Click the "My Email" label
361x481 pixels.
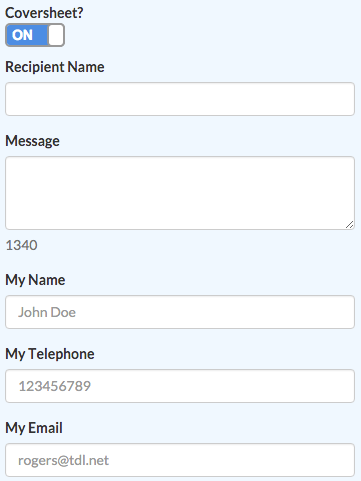tap(34, 428)
